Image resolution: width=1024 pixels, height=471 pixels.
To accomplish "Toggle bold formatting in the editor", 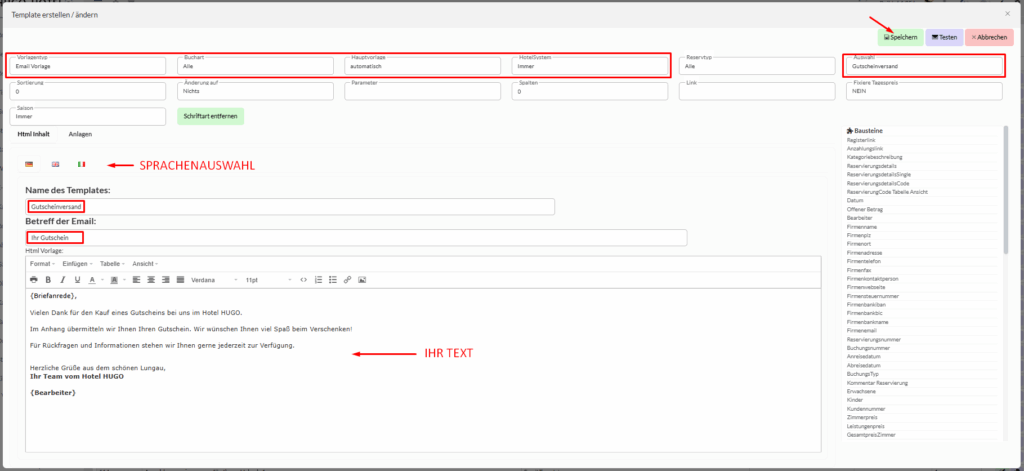I will point(48,279).
